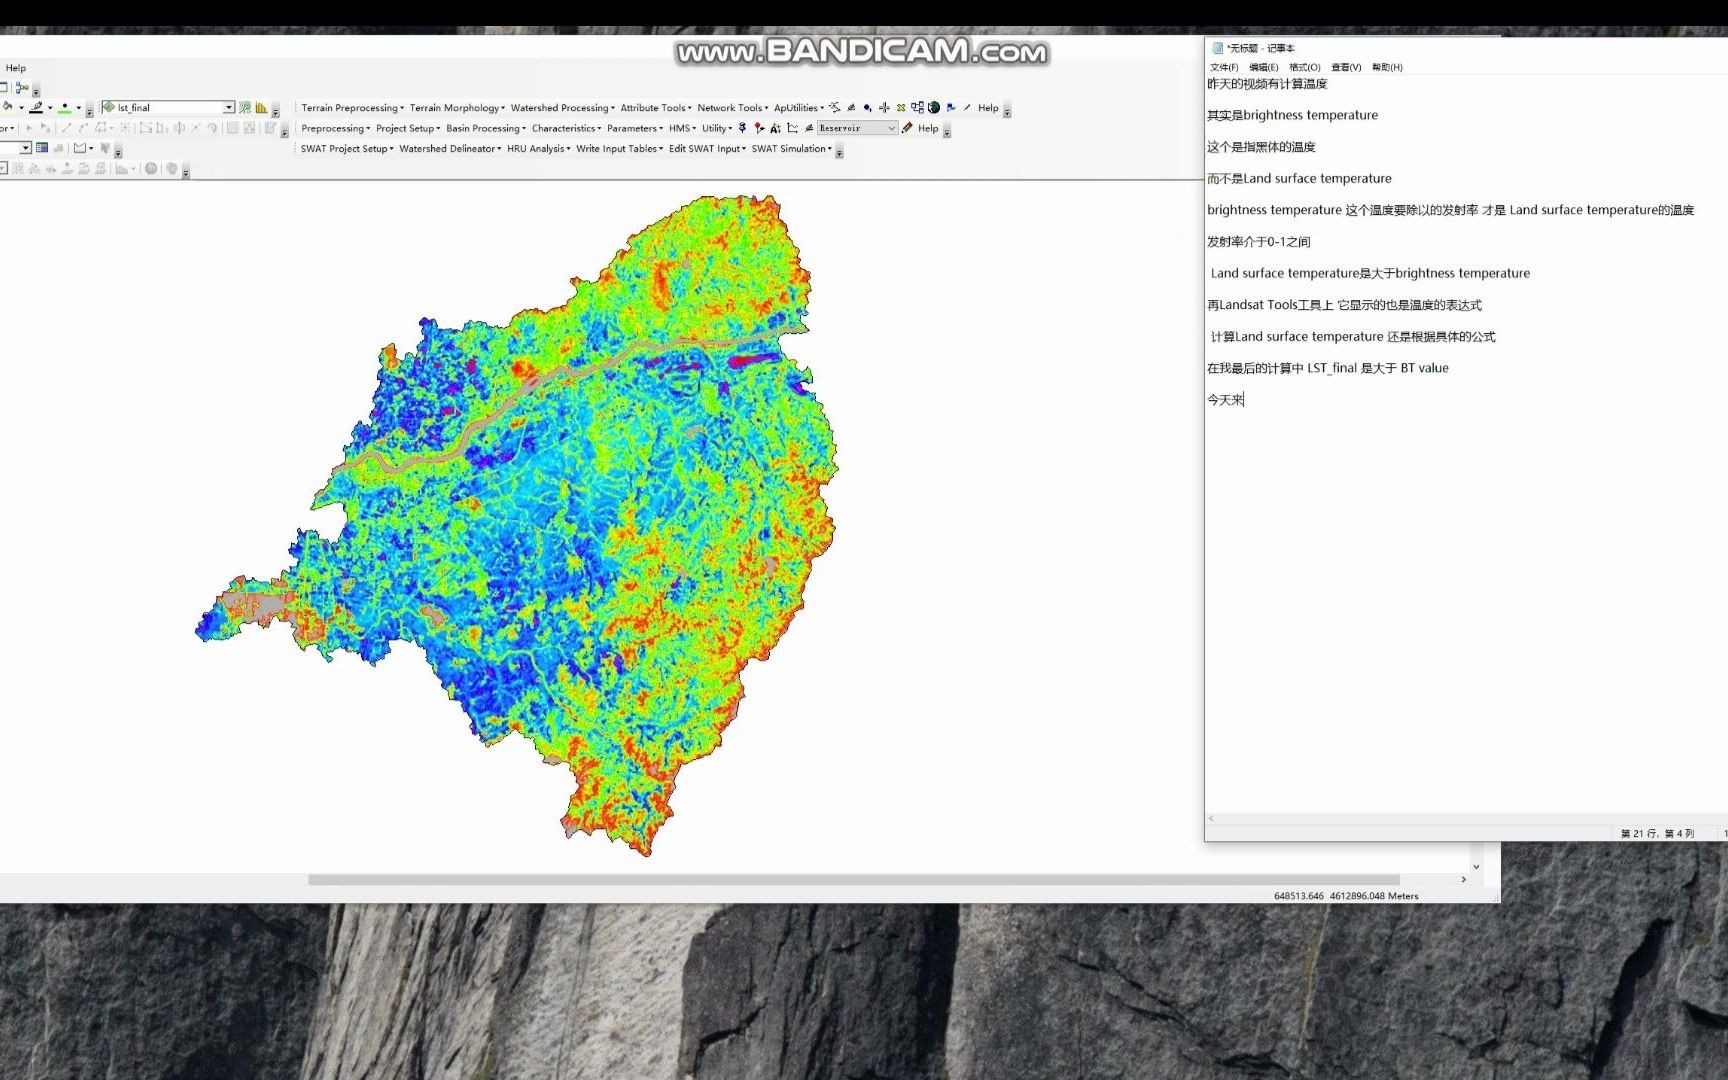
Task: Click the hydrograph chart icon on the HMS toolbar
Action: (793, 128)
